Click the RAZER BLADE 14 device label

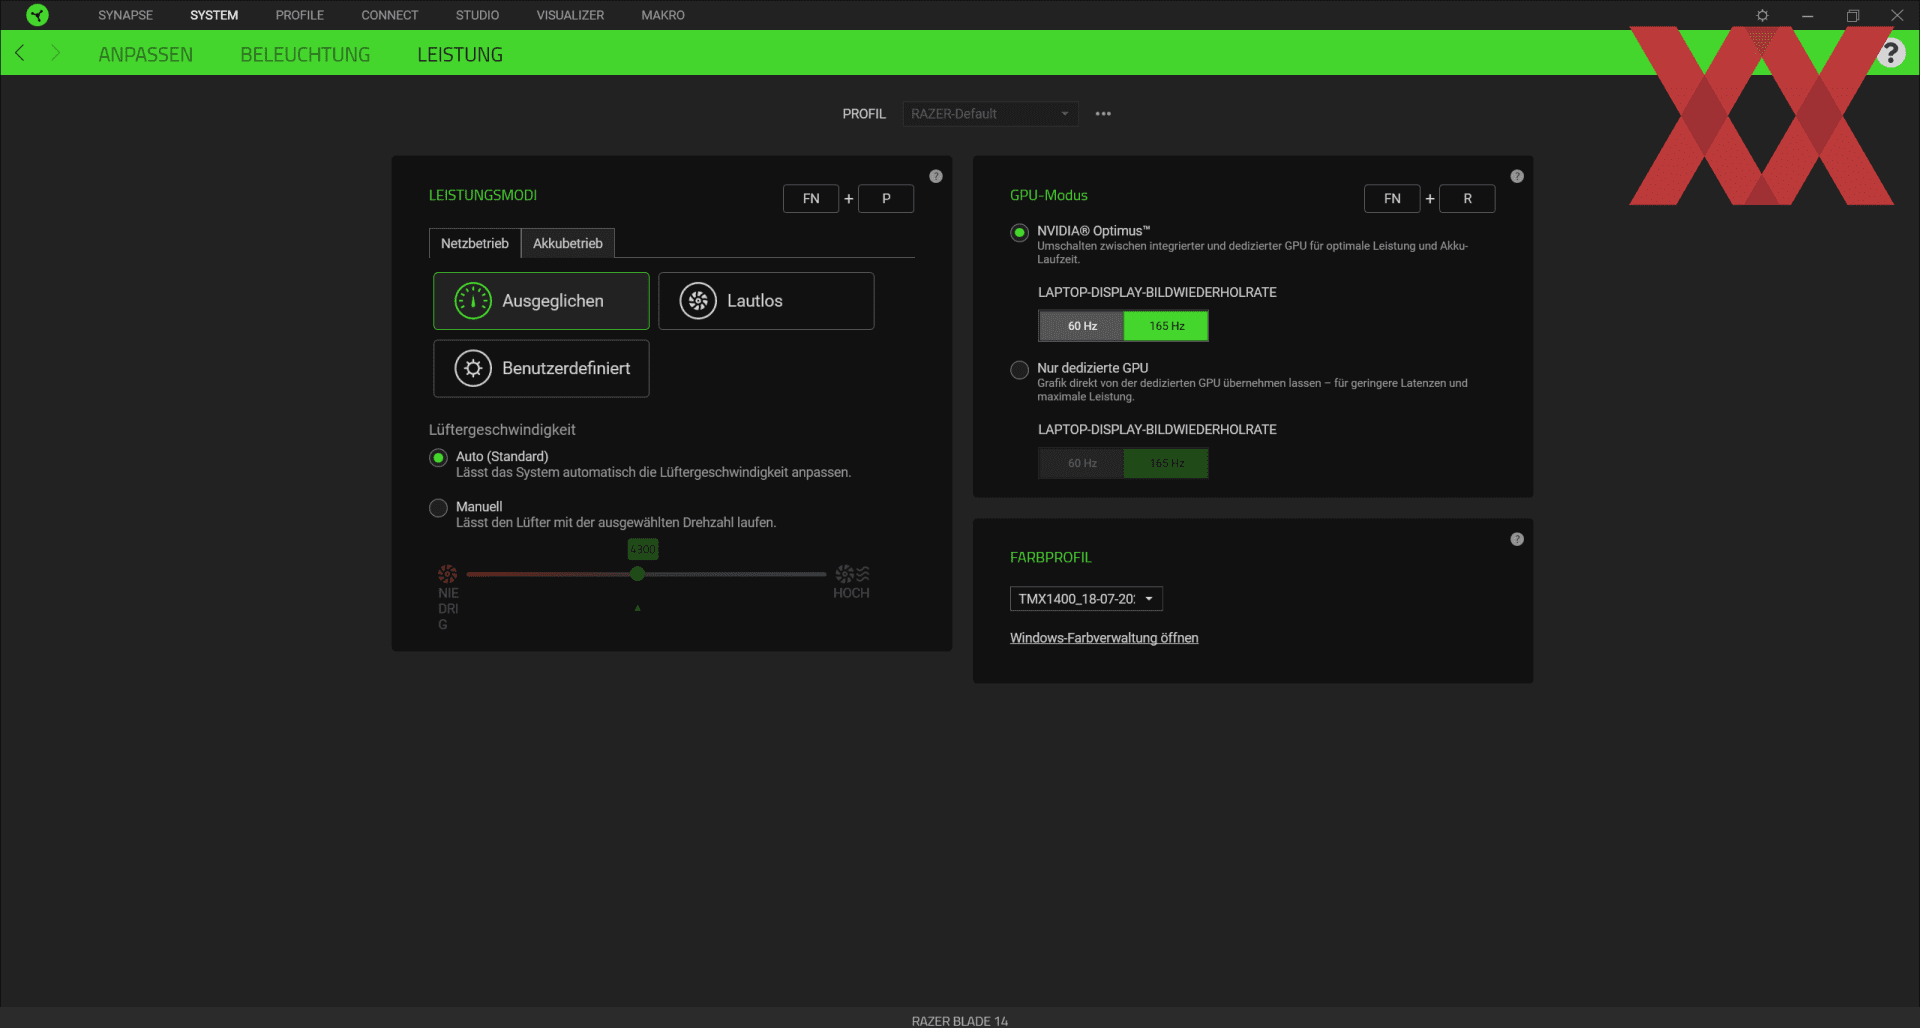(x=960, y=1021)
